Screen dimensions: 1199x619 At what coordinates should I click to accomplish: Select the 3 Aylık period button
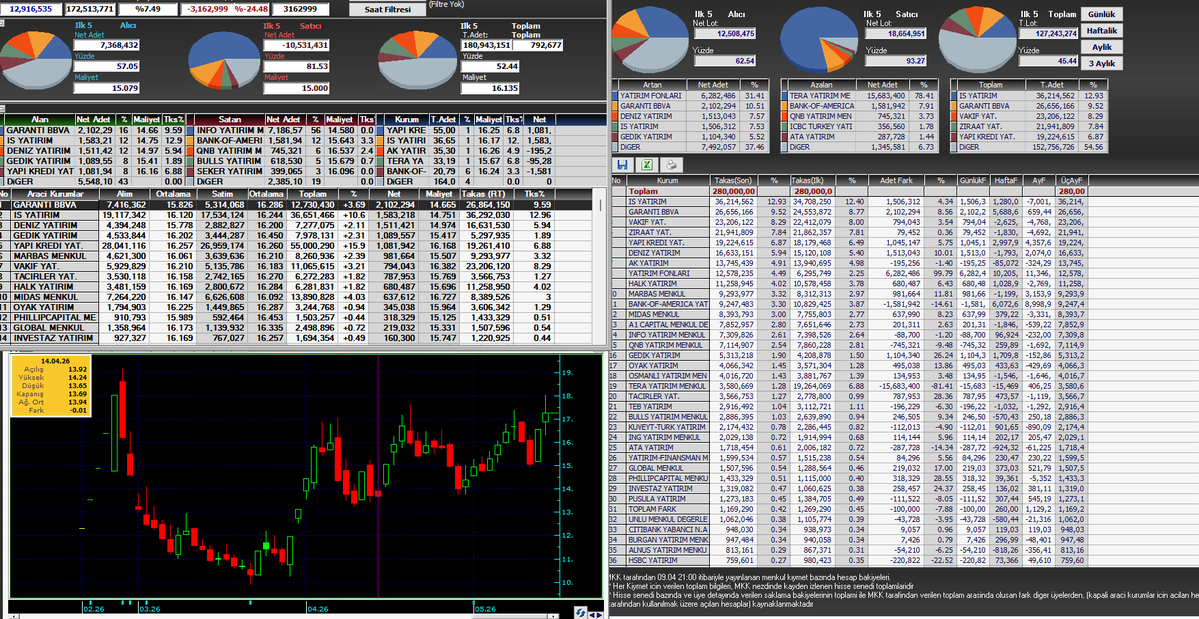(1102, 63)
